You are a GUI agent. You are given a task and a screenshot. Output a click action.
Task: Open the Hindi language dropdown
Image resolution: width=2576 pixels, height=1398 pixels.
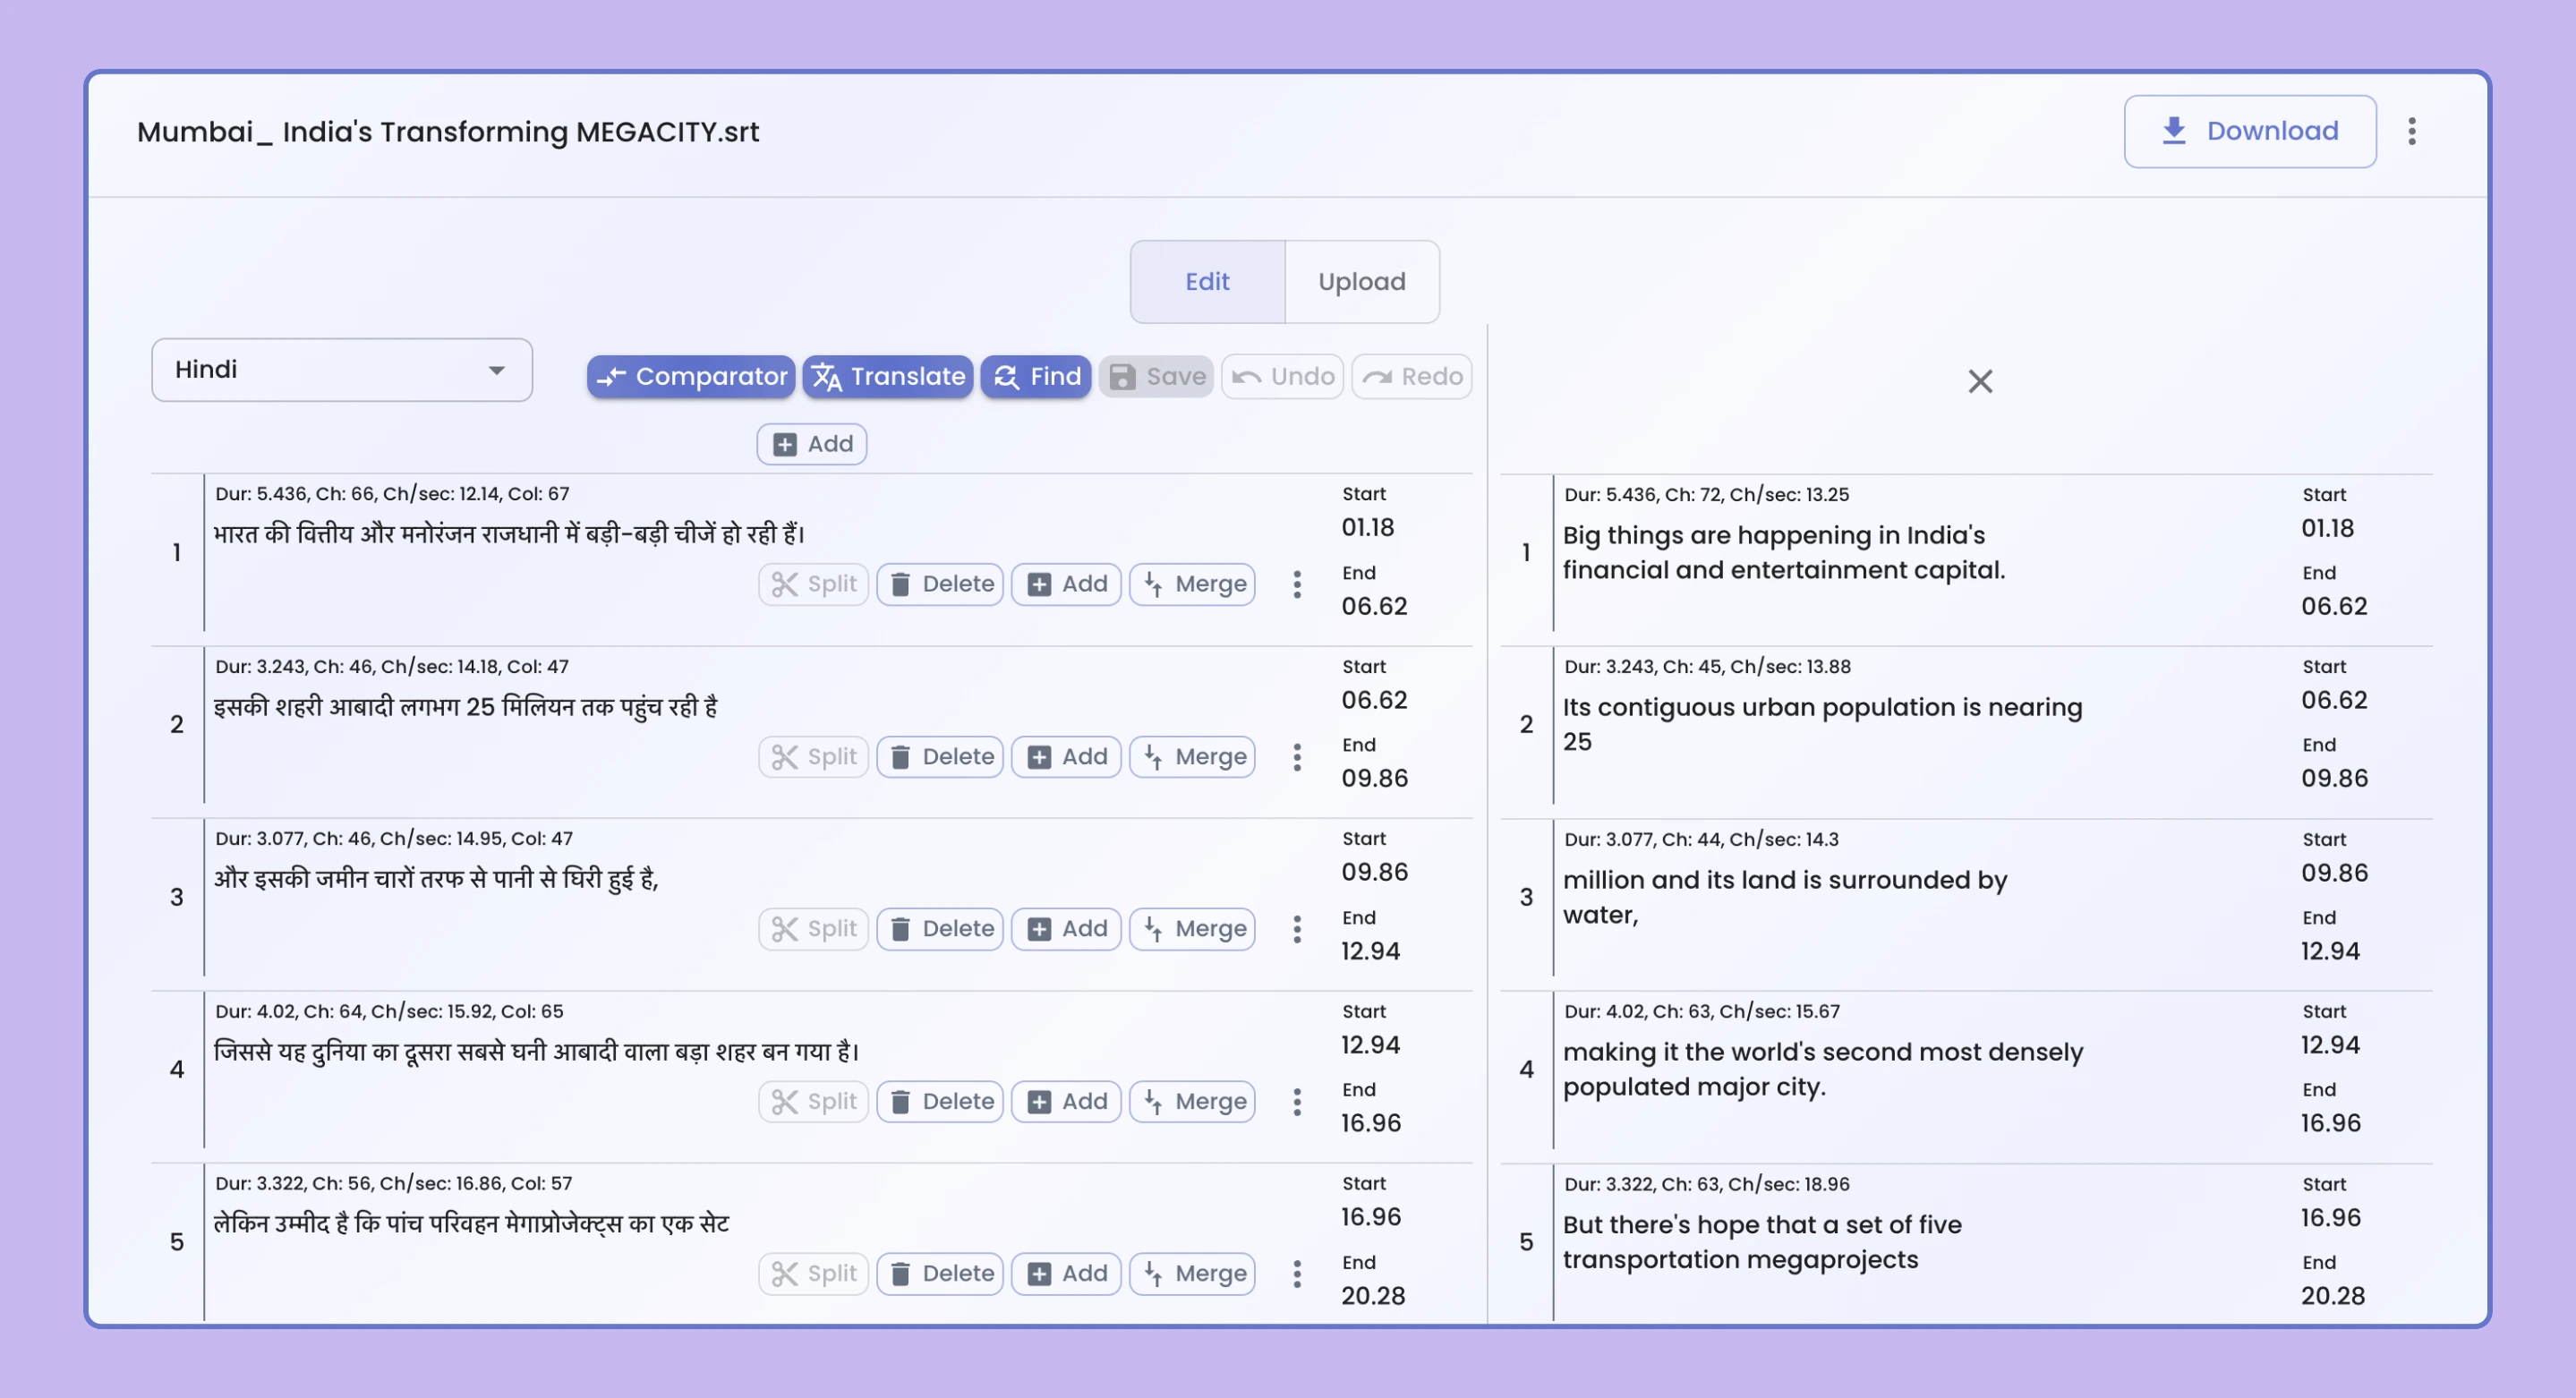[341, 369]
